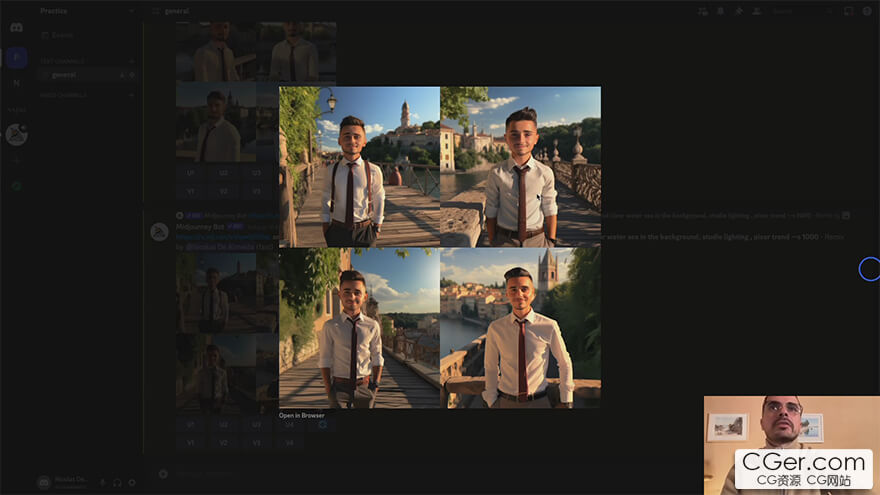
Task: Open User Settings gear in the user panel
Action: point(132,482)
